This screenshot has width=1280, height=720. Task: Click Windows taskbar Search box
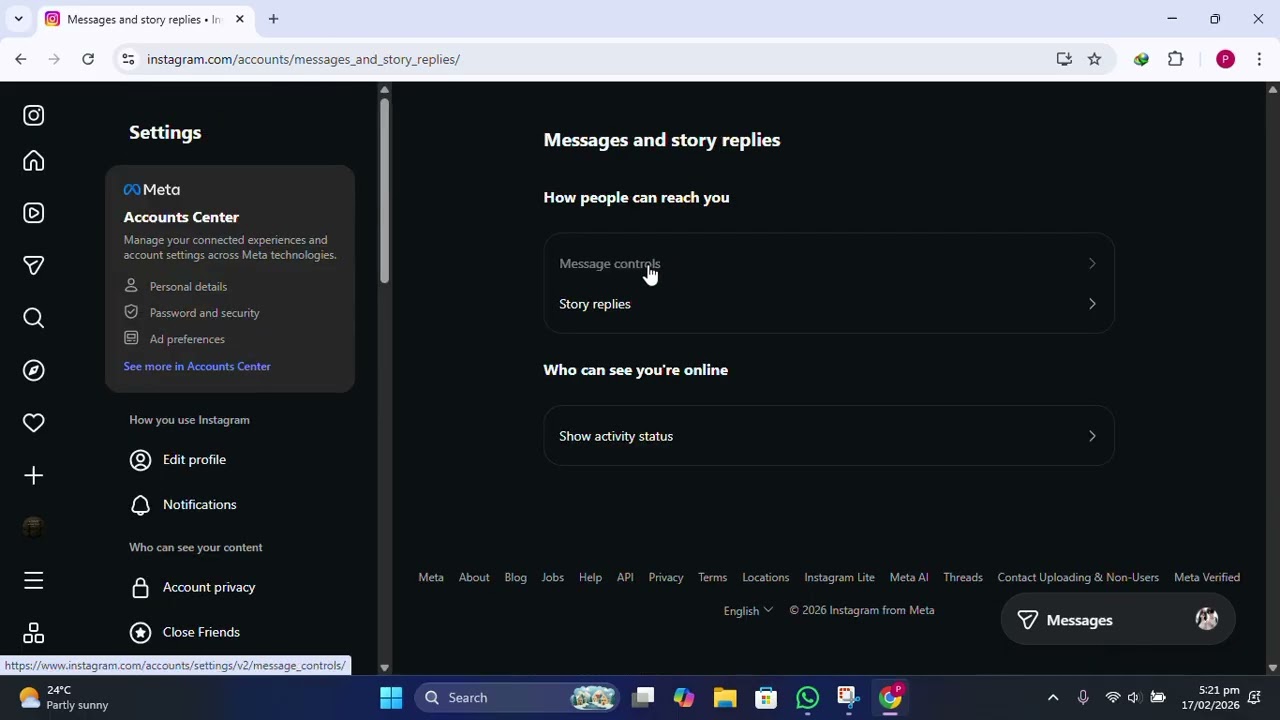[517, 698]
